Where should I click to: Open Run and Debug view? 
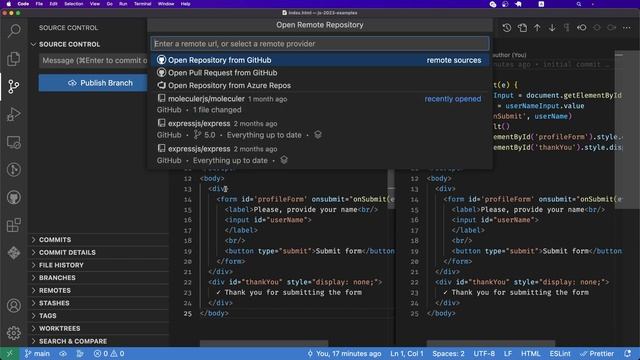[14, 114]
